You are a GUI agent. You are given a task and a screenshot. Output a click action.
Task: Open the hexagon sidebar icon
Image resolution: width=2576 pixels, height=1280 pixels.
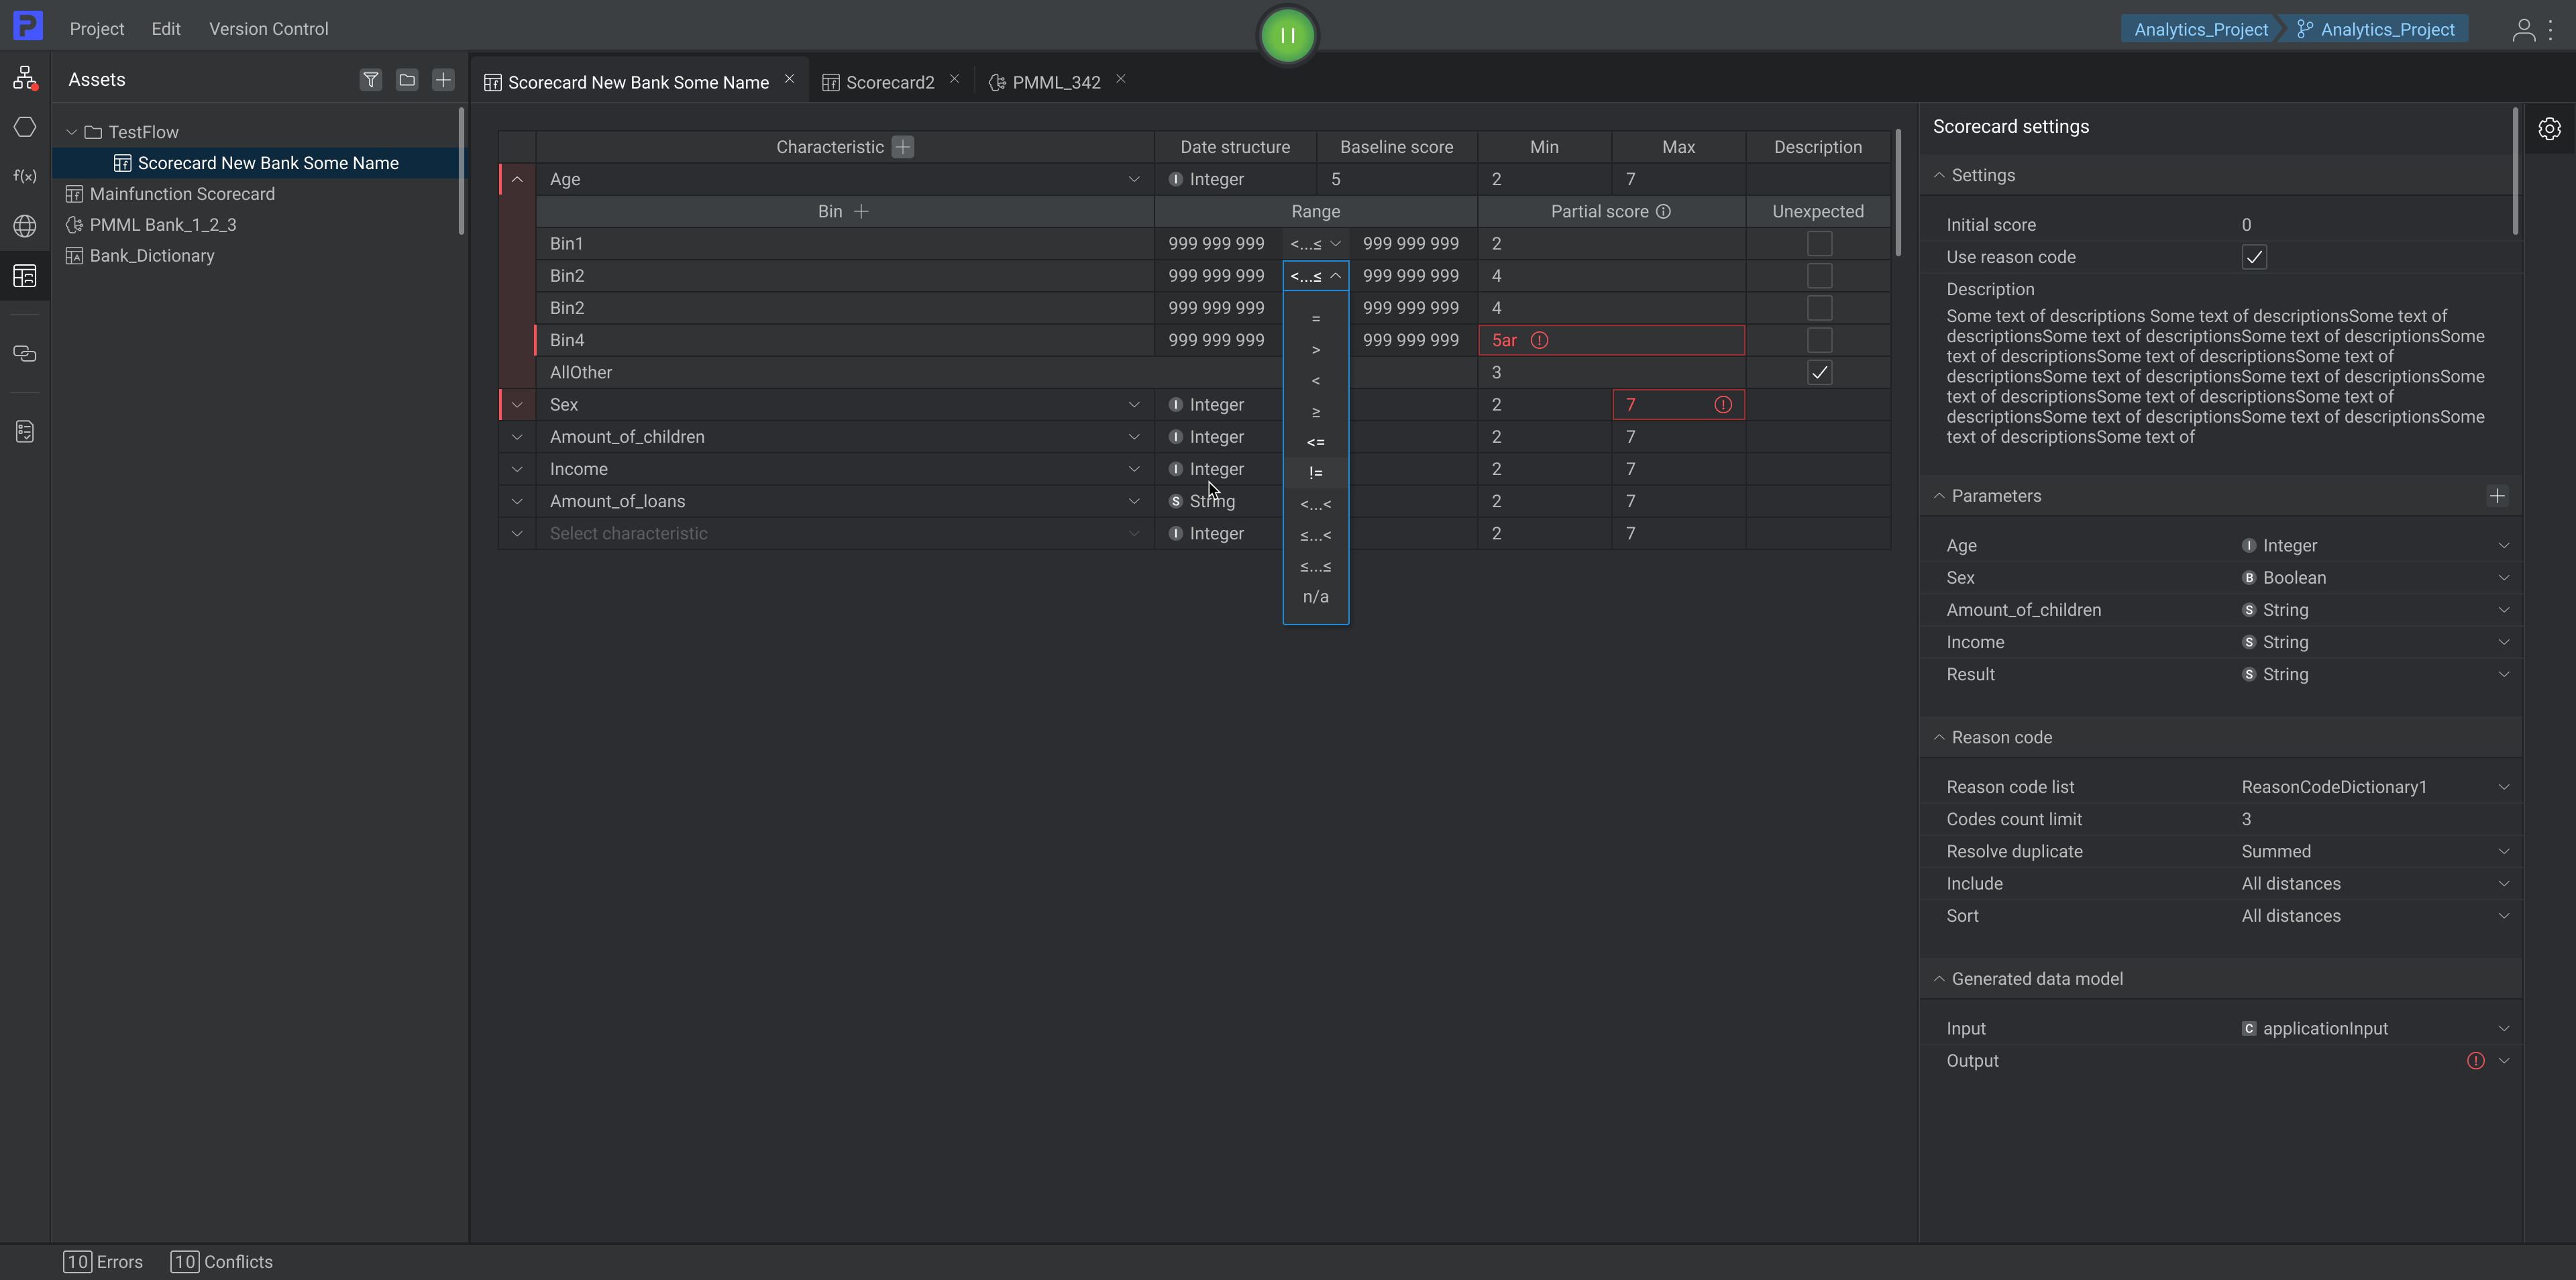[25, 127]
